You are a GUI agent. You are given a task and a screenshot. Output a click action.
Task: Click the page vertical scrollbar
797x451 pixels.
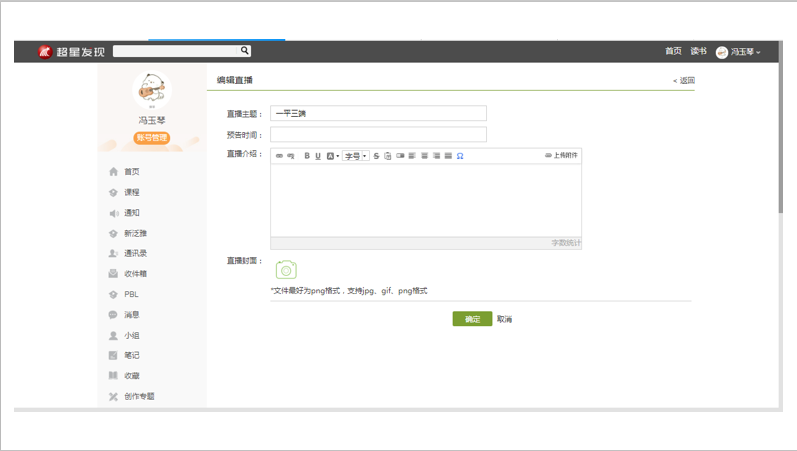[781, 127]
